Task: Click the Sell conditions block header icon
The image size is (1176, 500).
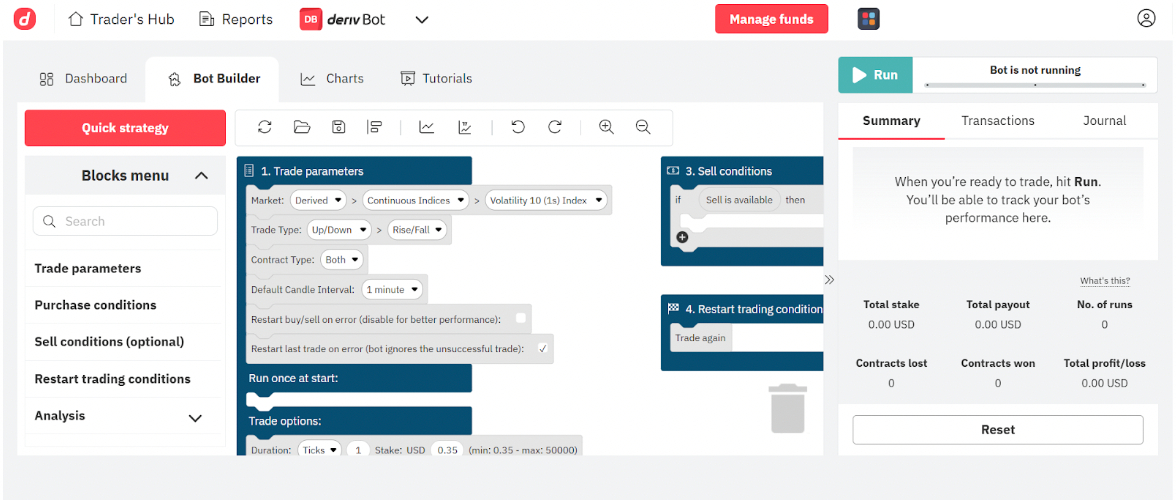Action: point(673,171)
